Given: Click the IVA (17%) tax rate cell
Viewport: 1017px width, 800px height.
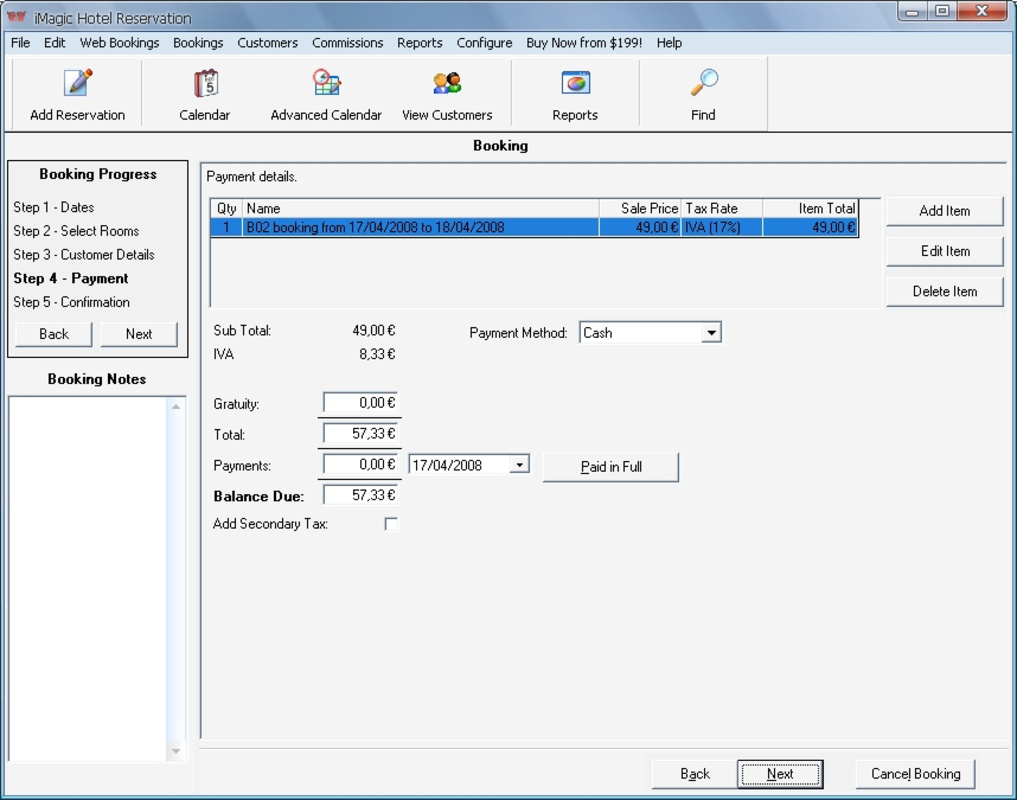Looking at the screenshot, I should click(721, 227).
